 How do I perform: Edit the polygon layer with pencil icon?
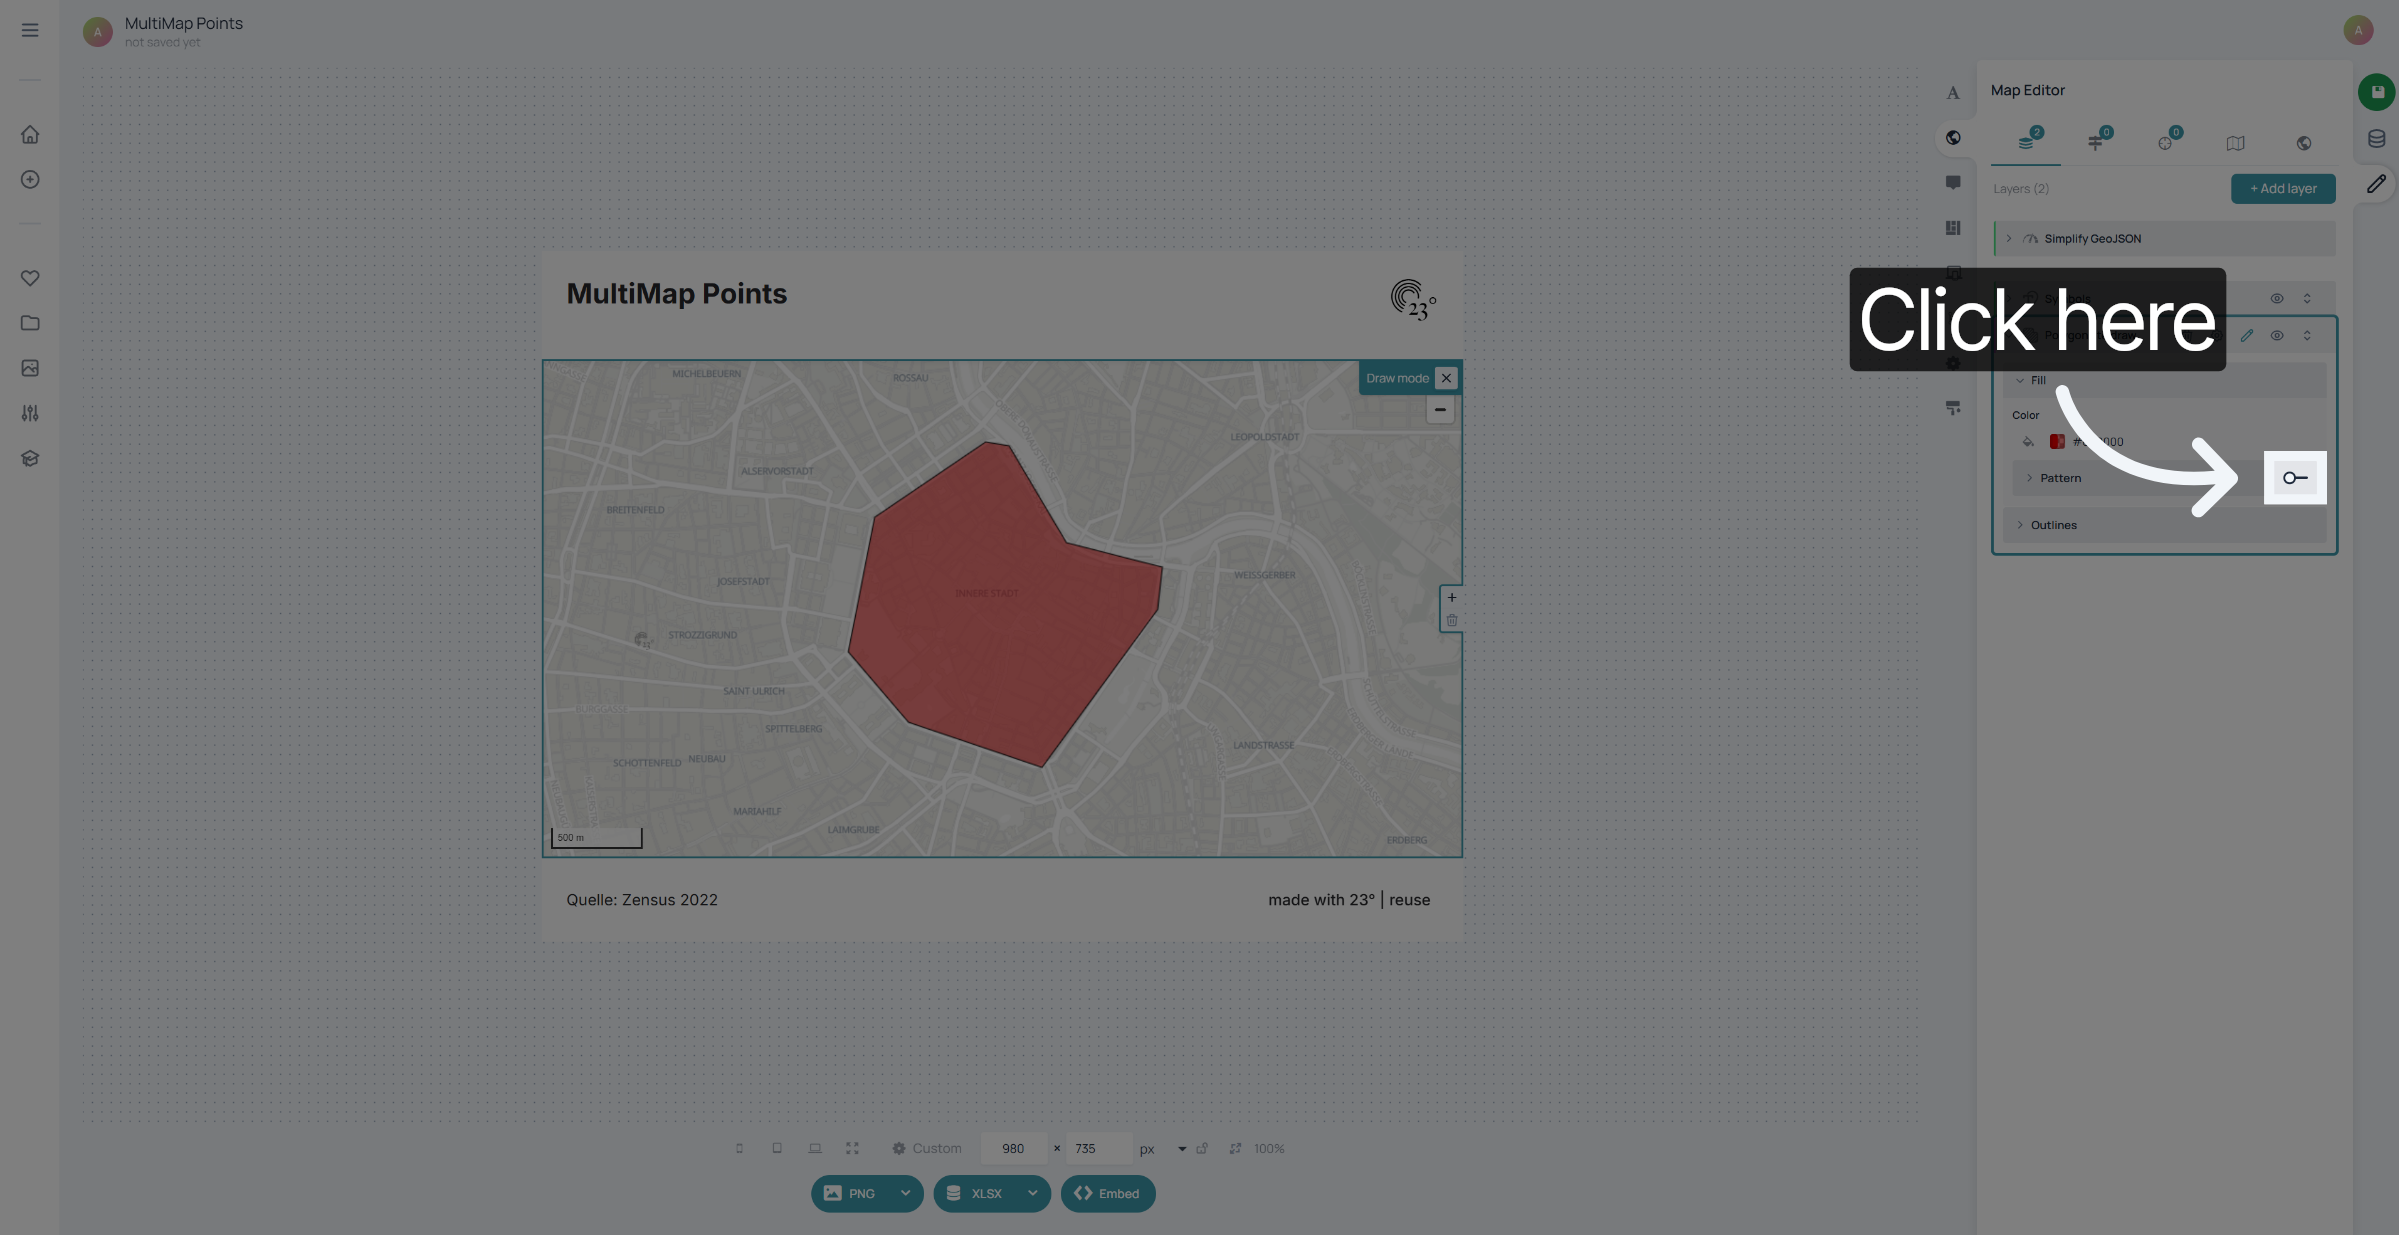2246,336
